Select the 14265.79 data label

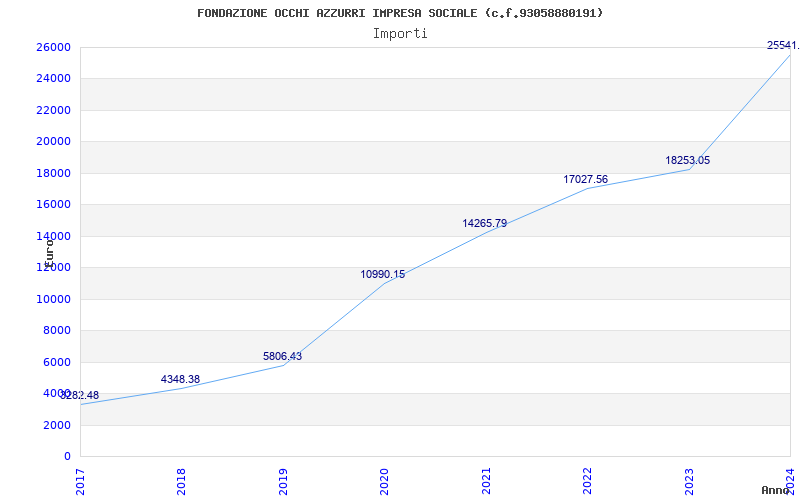pos(485,223)
